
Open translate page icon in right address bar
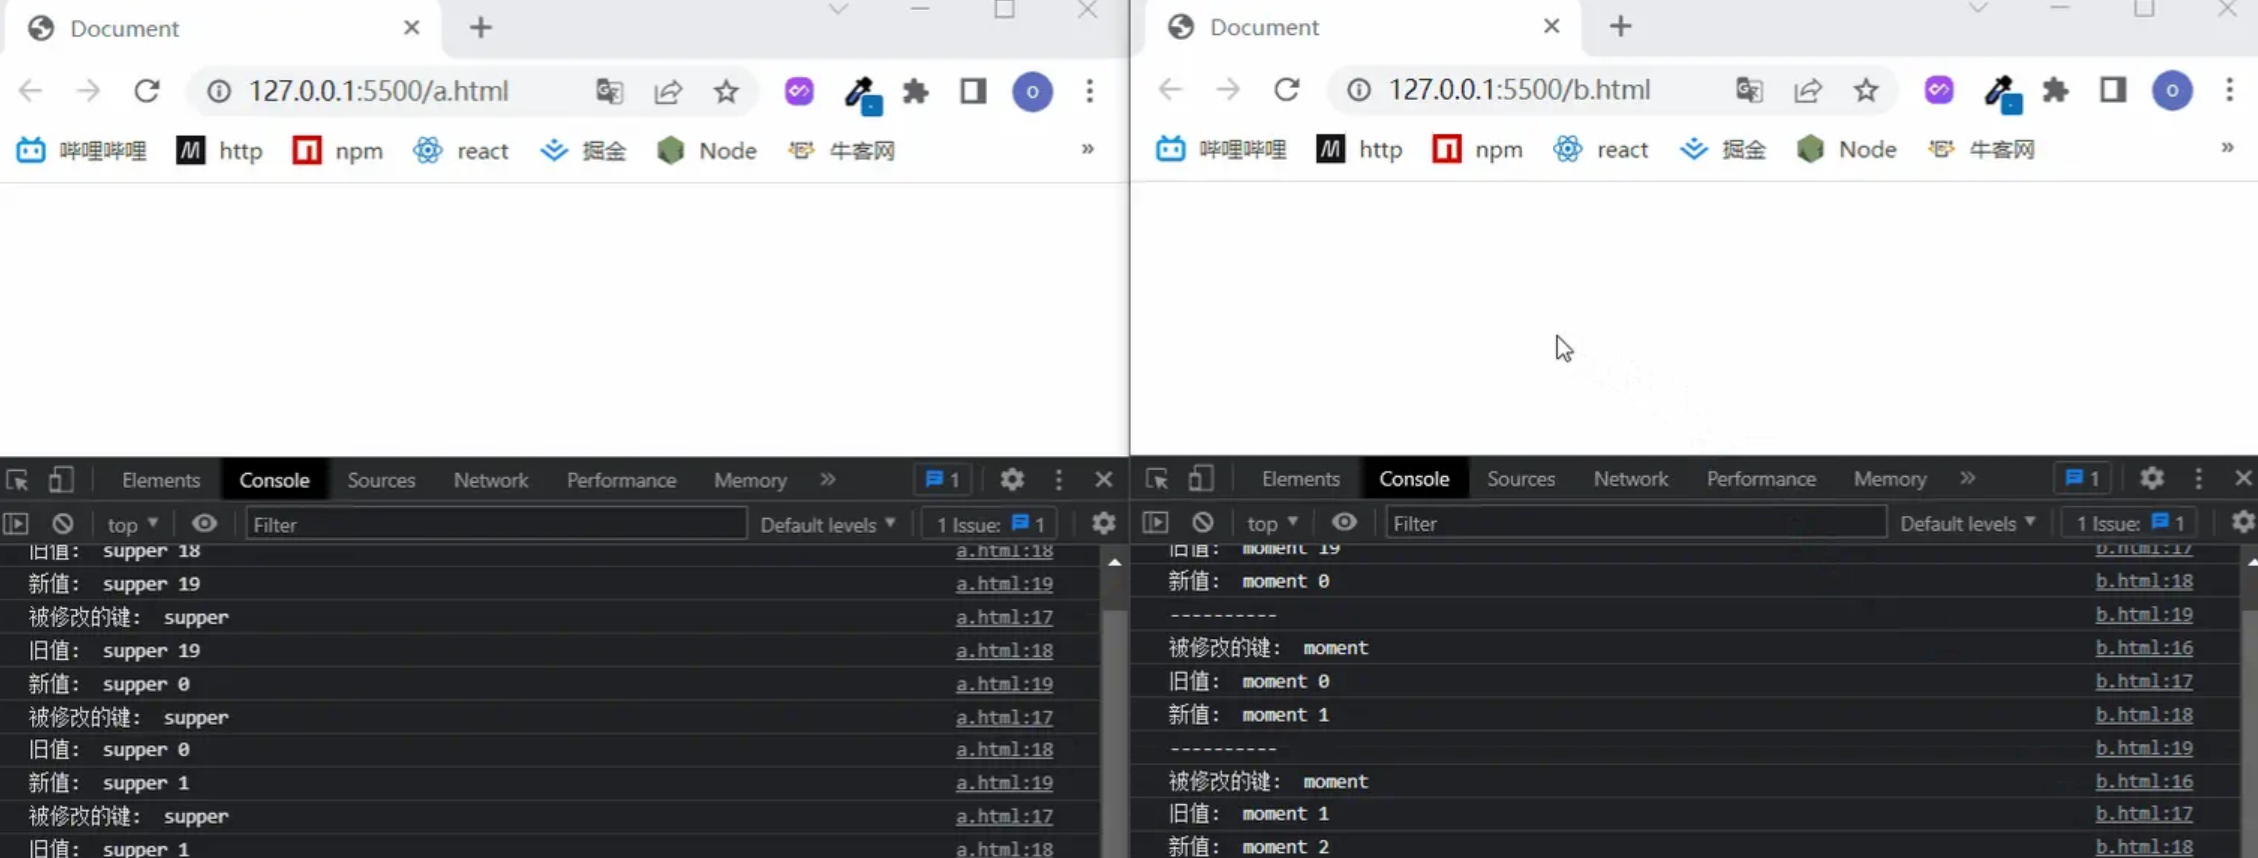[1748, 90]
